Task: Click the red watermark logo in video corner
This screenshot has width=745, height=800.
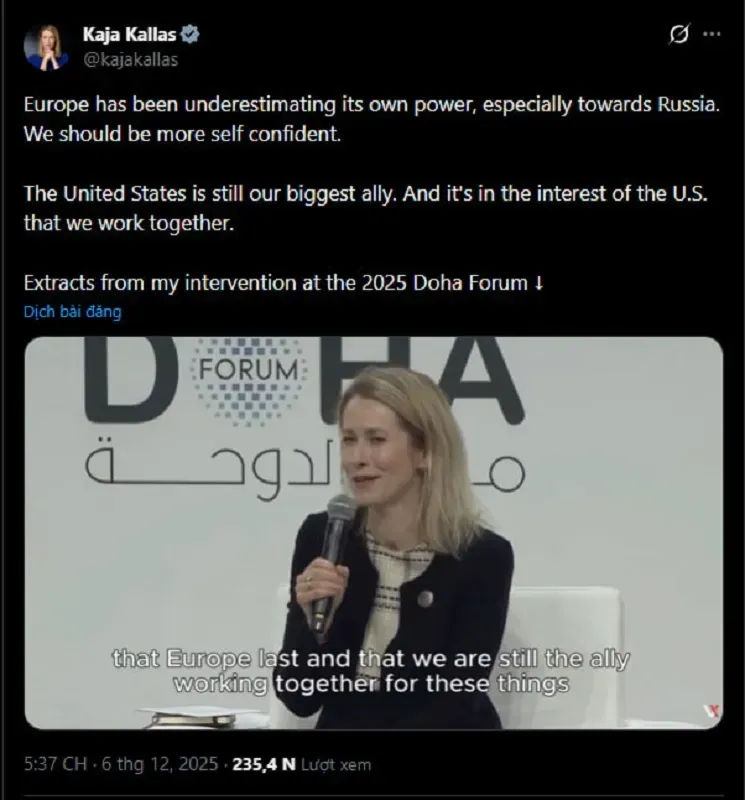Action: point(710,711)
